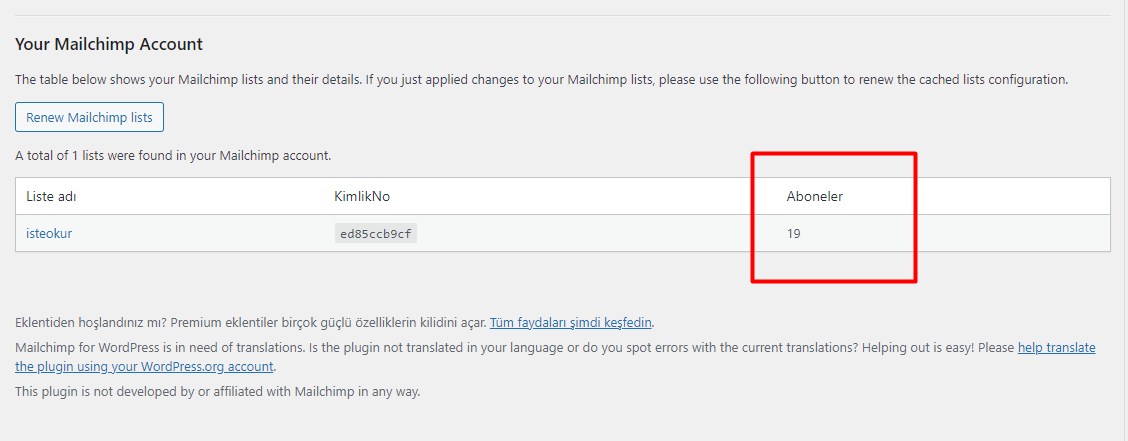Click the 'The table below shows' description paragraph
The height and width of the screenshot is (441, 1128).
point(542,80)
